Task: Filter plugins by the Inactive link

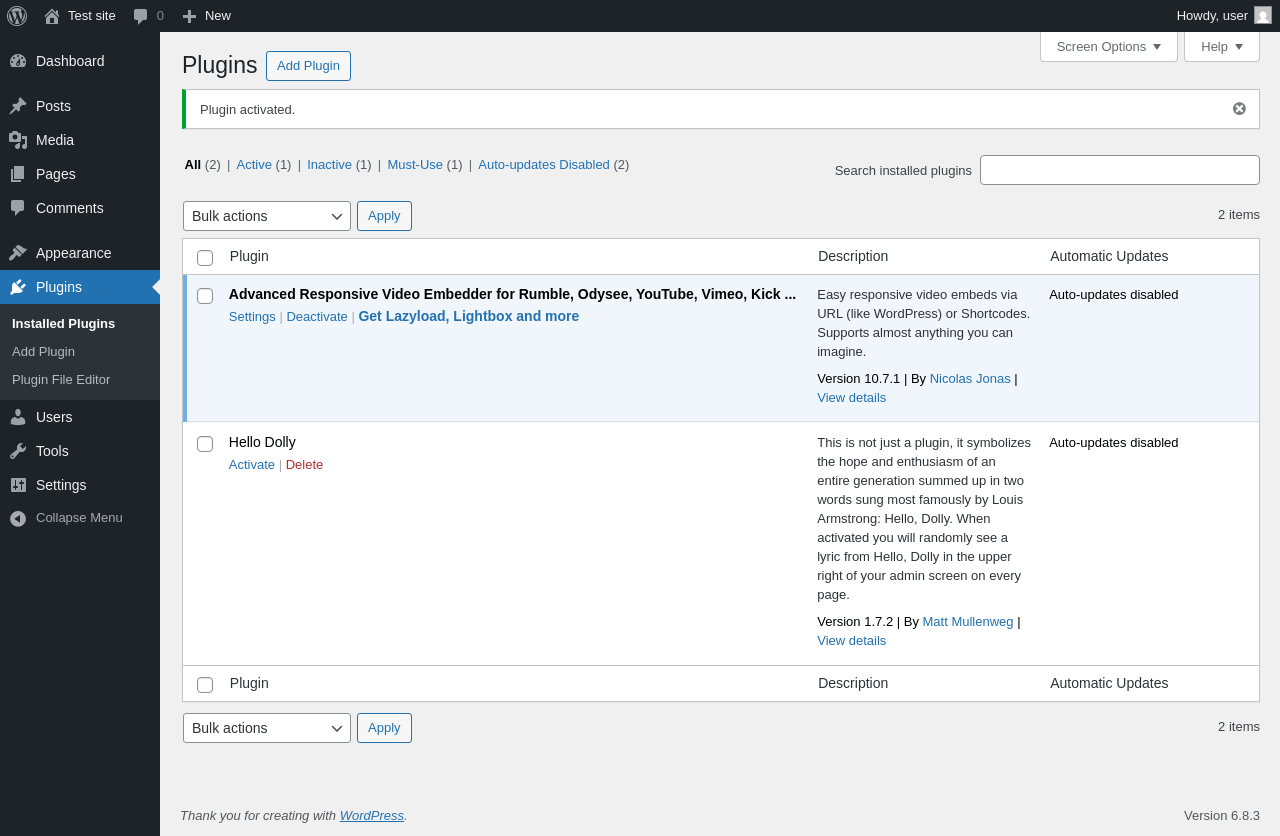Action: pos(329,165)
